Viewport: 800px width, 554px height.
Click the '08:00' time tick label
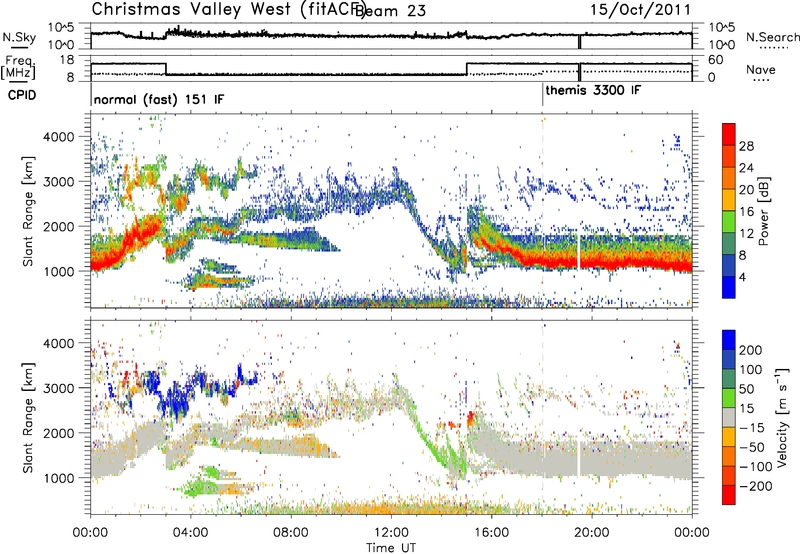[291, 532]
